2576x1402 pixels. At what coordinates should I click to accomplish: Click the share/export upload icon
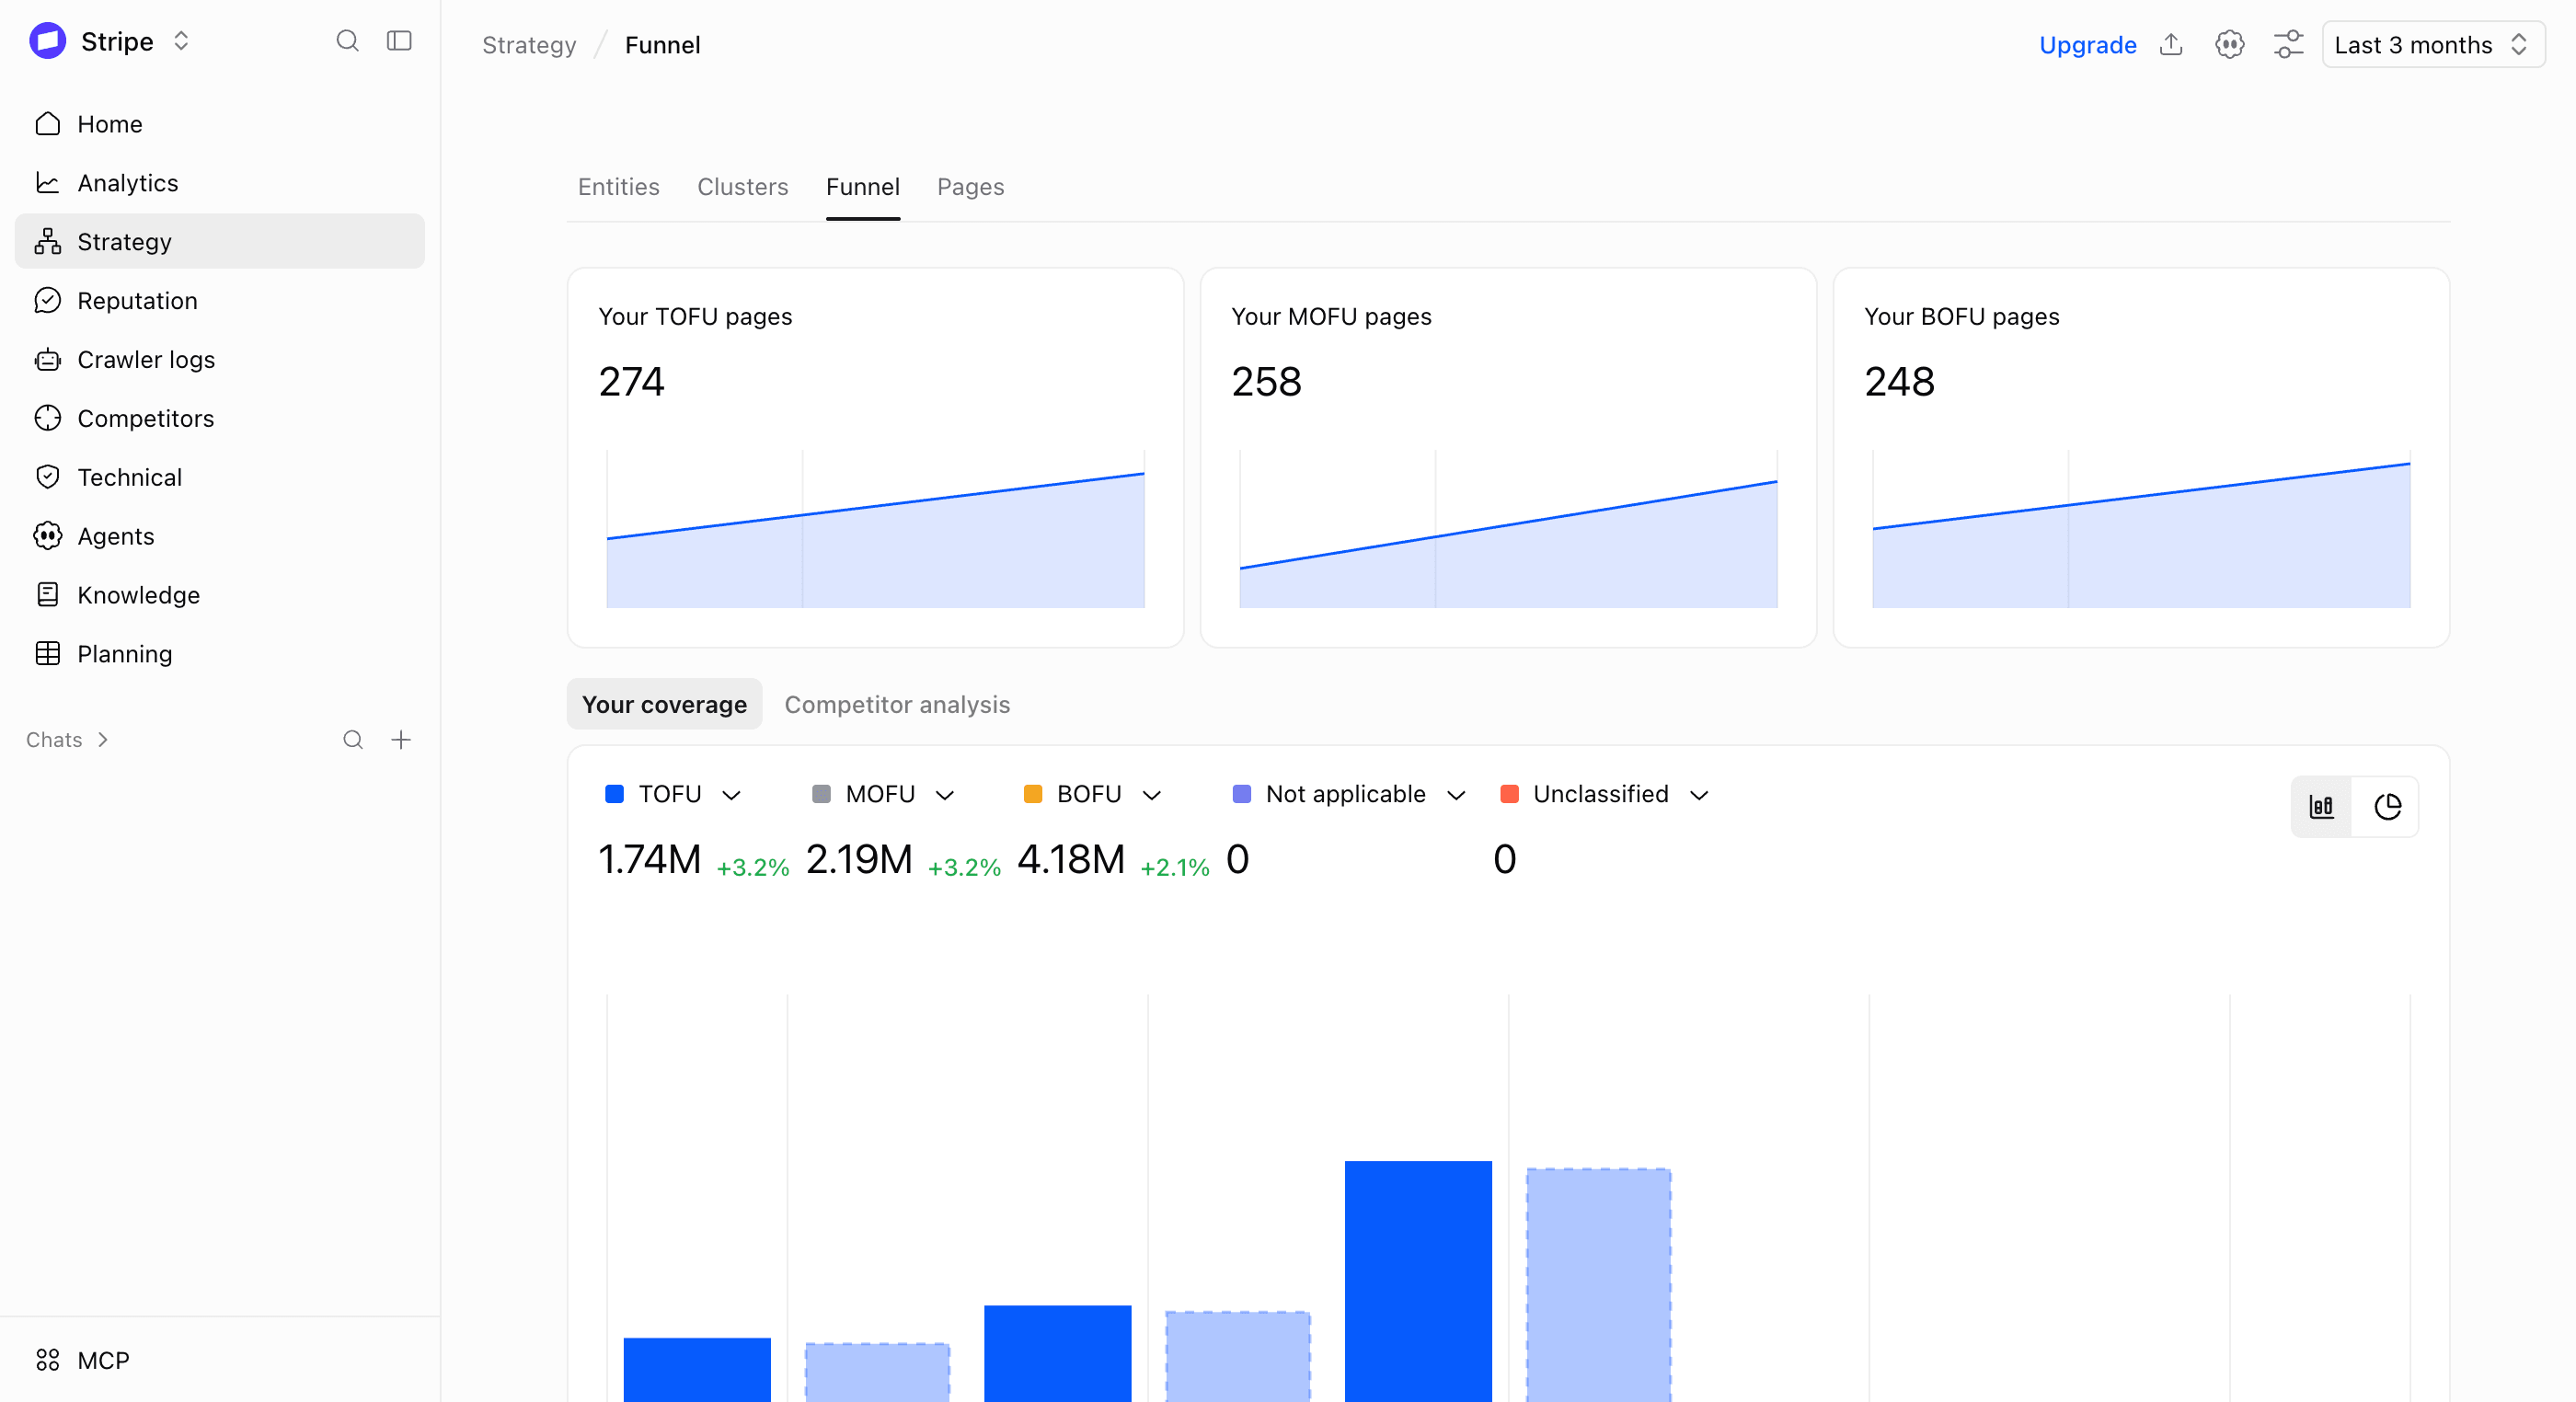click(x=2171, y=45)
